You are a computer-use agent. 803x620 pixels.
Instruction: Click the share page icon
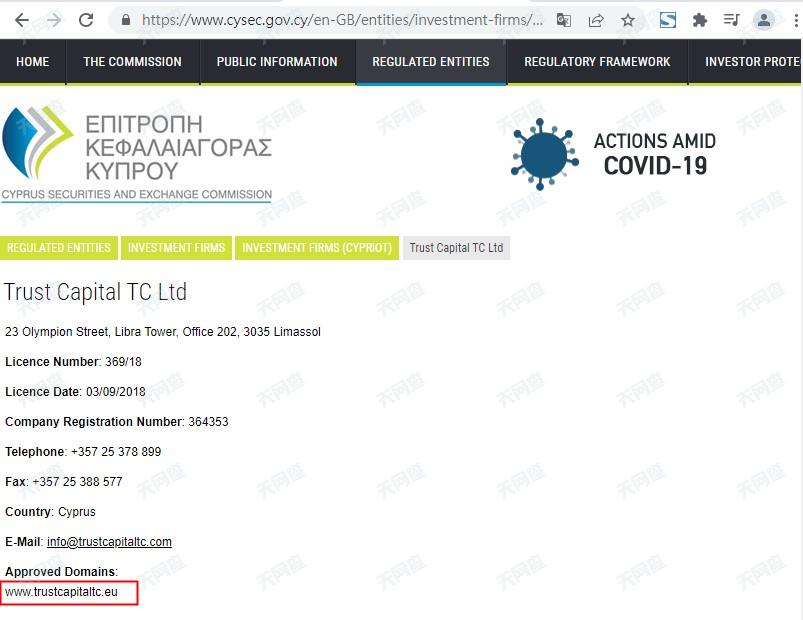tap(596, 20)
